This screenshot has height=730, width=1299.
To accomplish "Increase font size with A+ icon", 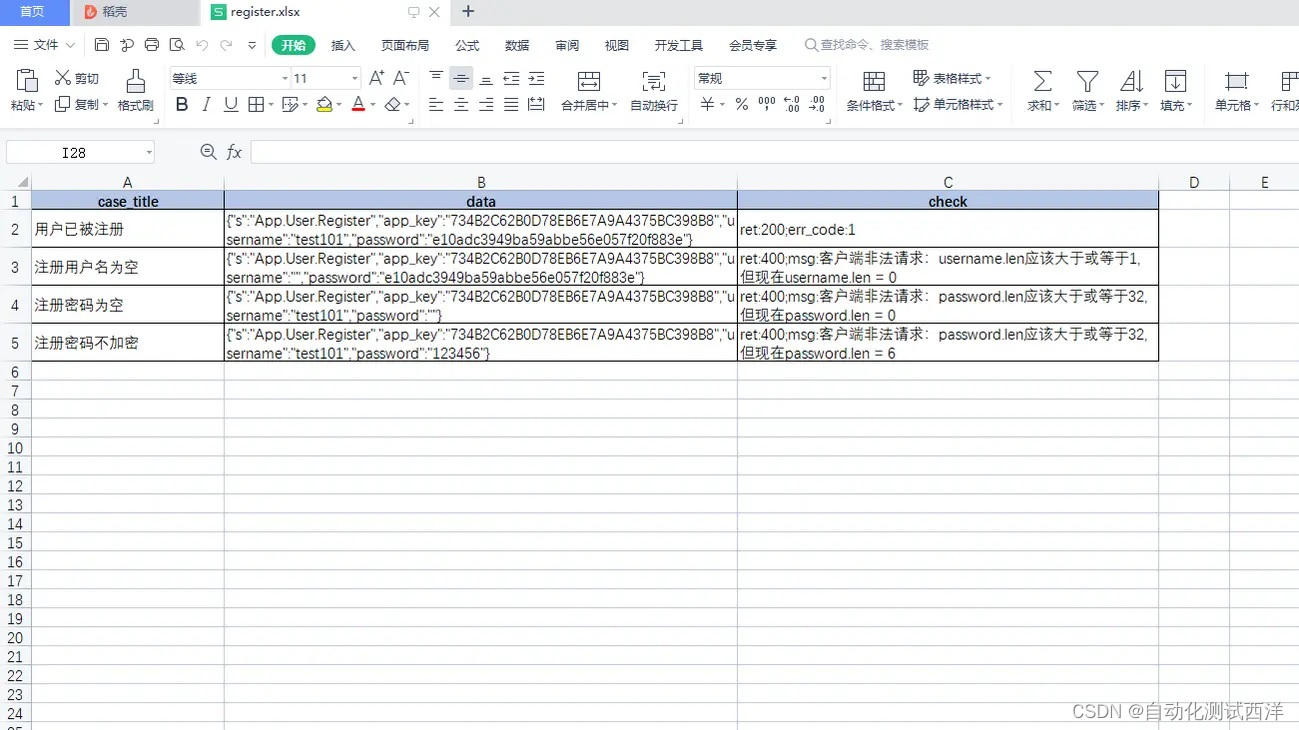I will tap(377, 78).
